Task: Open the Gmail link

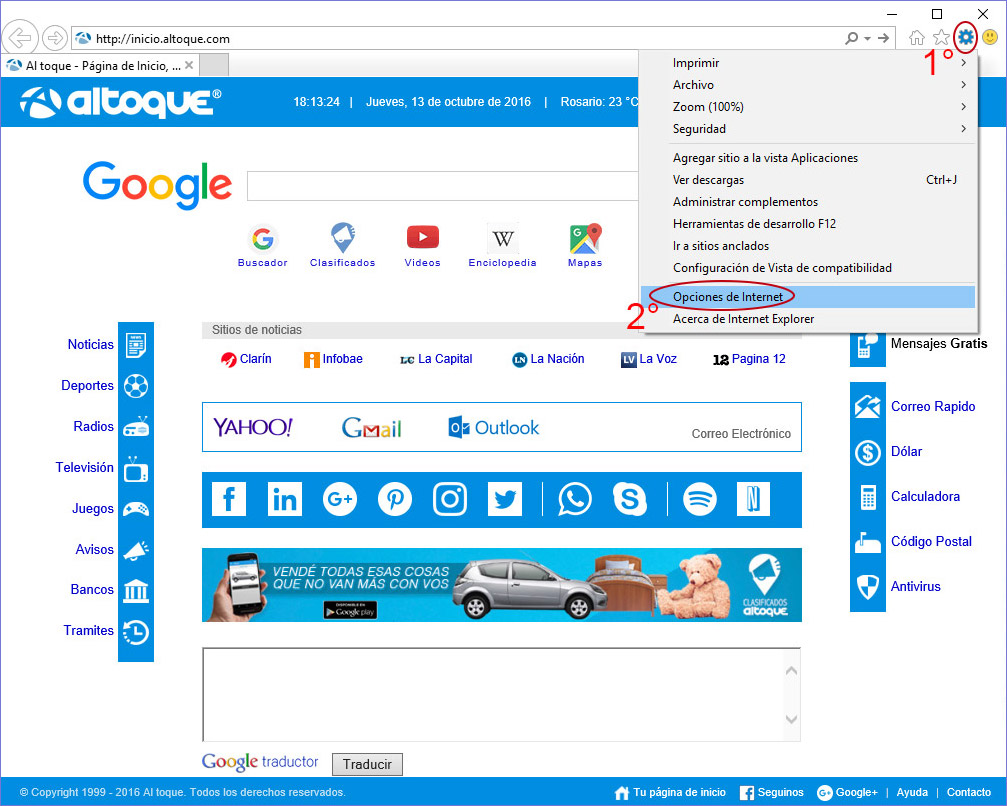Action: (x=372, y=428)
